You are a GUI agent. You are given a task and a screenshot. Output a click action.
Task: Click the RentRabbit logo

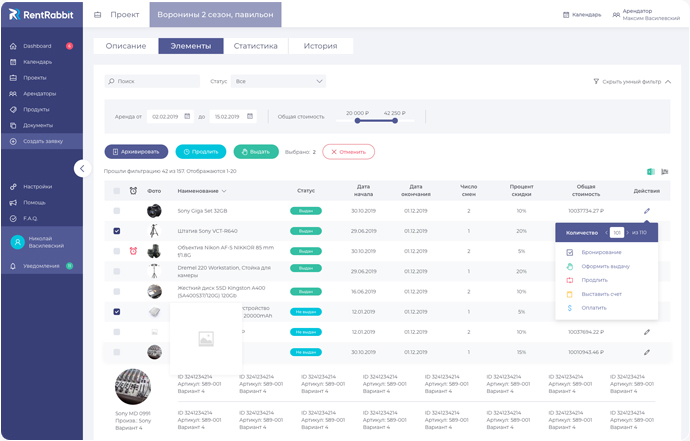pos(41,15)
